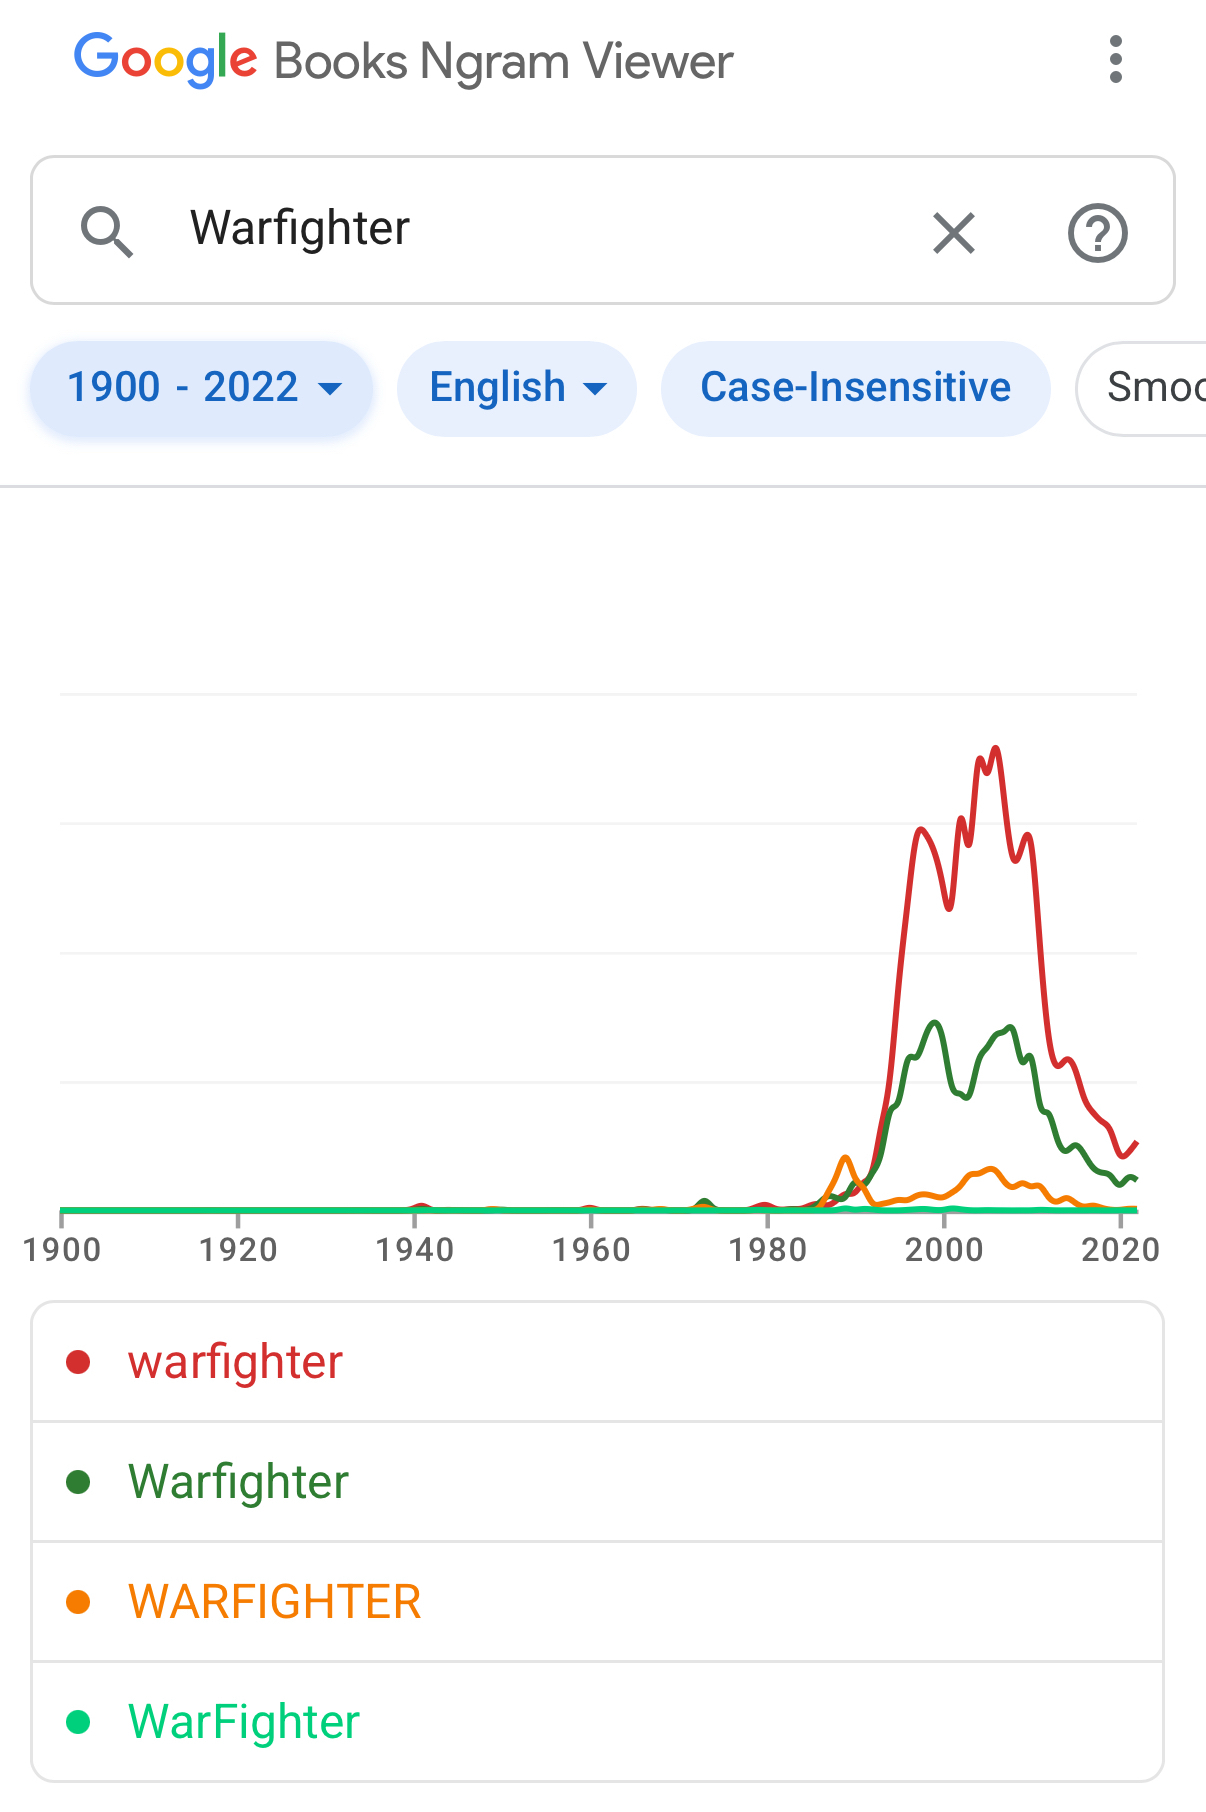
Task: Click the Warfighter search text field
Action: click(540, 229)
